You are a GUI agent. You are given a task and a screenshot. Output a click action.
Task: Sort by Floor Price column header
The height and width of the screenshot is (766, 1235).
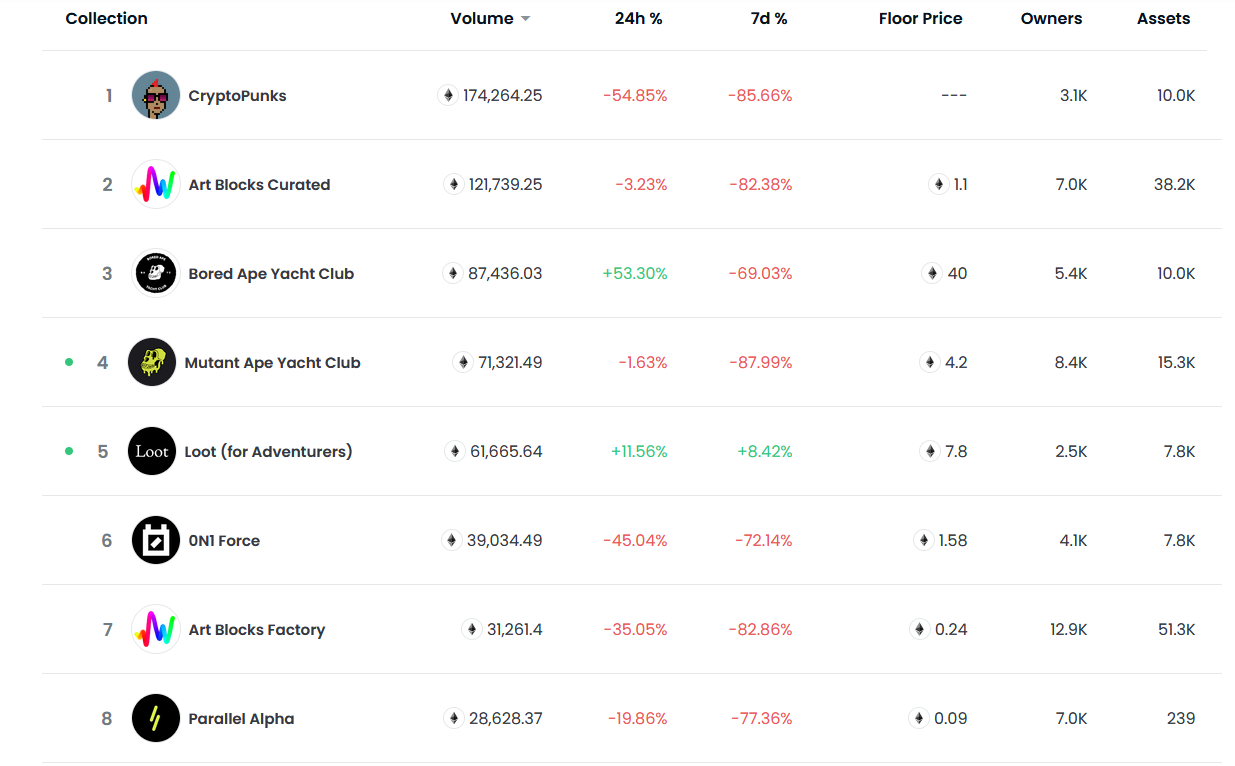click(920, 19)
